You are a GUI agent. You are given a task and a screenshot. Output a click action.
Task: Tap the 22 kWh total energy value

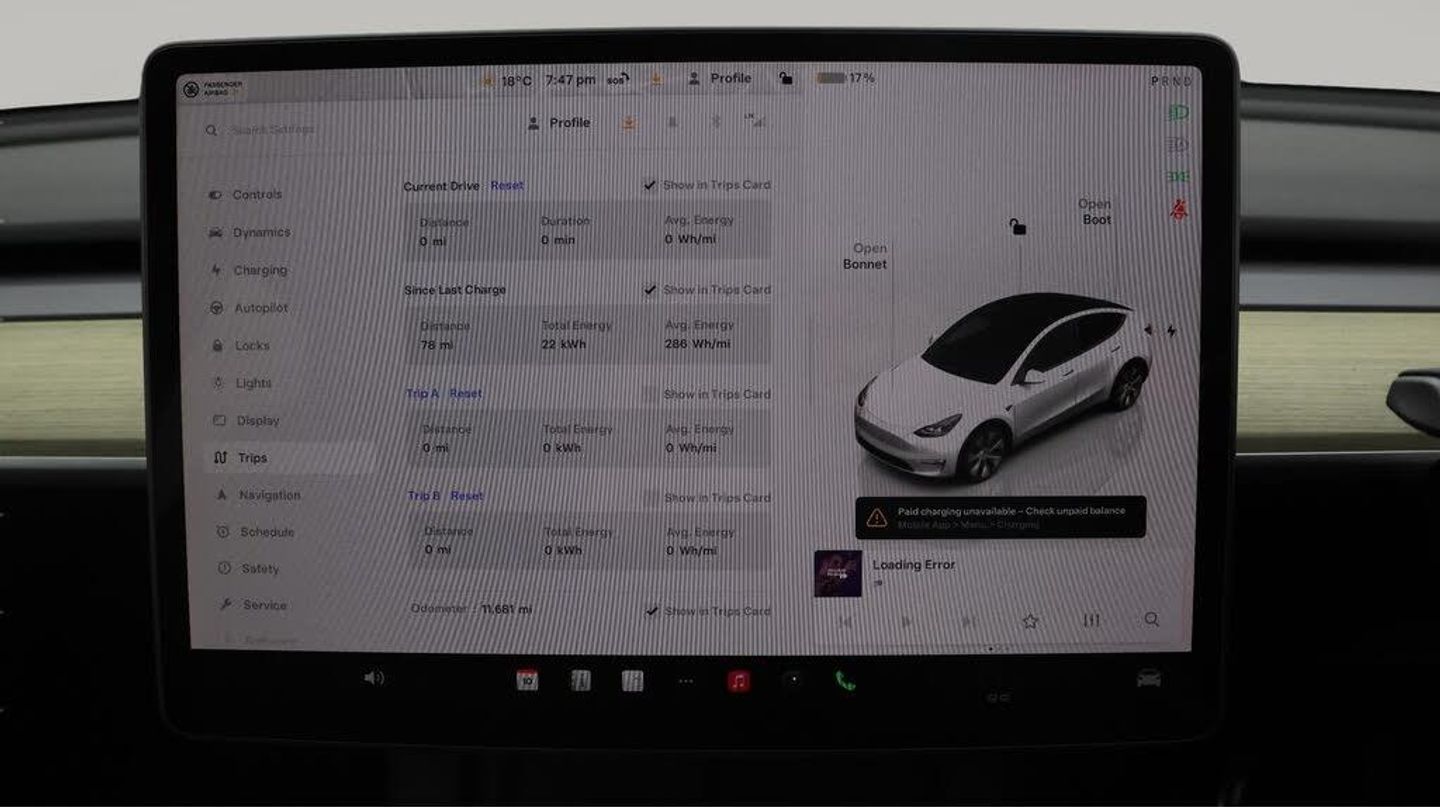(564, 344)
